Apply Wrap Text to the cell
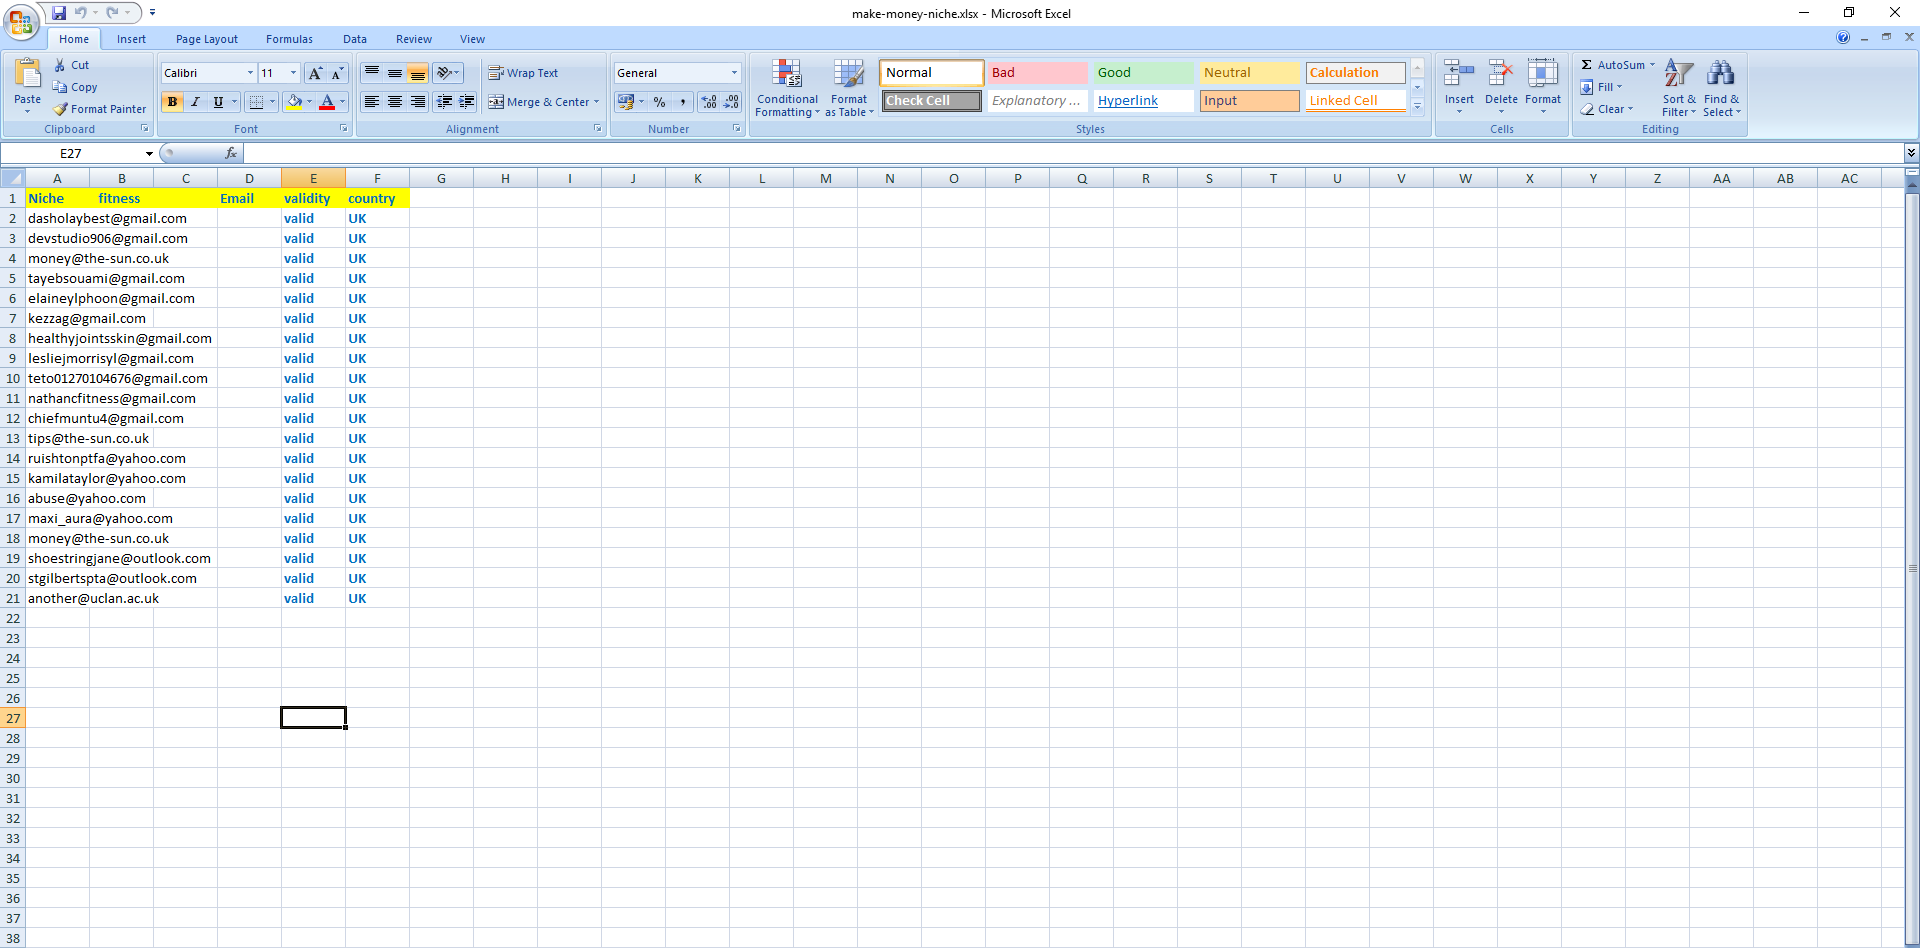Image resolution: width=1920 pixels, height=948 pixels. coord(524,72)
